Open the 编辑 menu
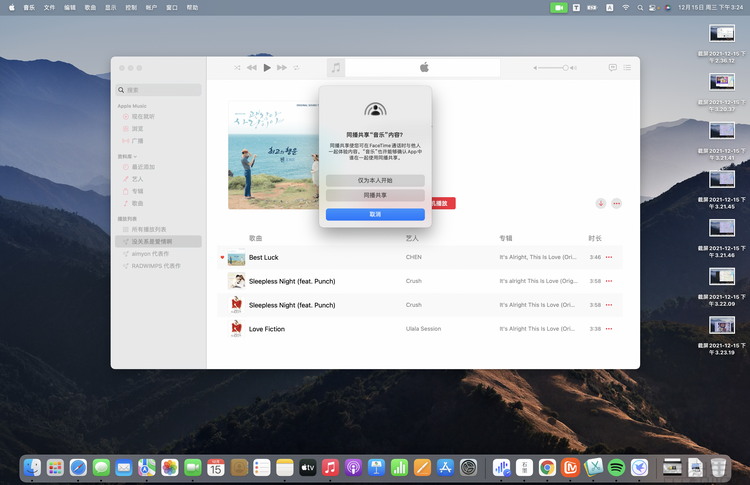 pos(70,8)
